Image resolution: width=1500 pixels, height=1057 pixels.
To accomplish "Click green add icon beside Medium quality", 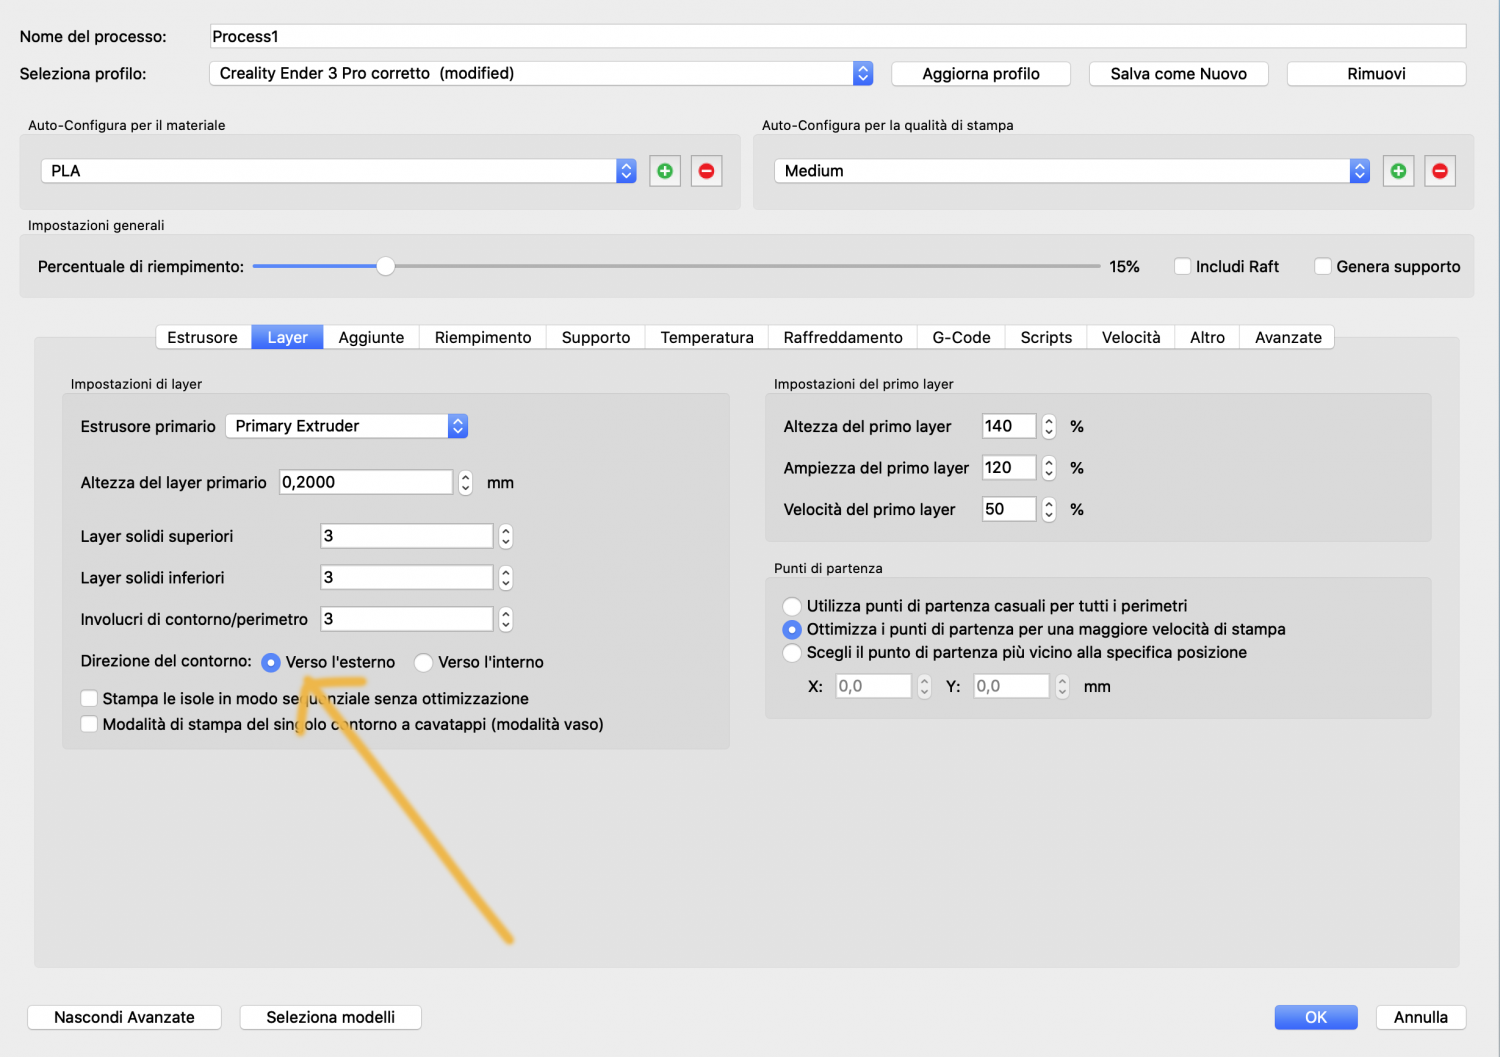I will (1398, 171).
